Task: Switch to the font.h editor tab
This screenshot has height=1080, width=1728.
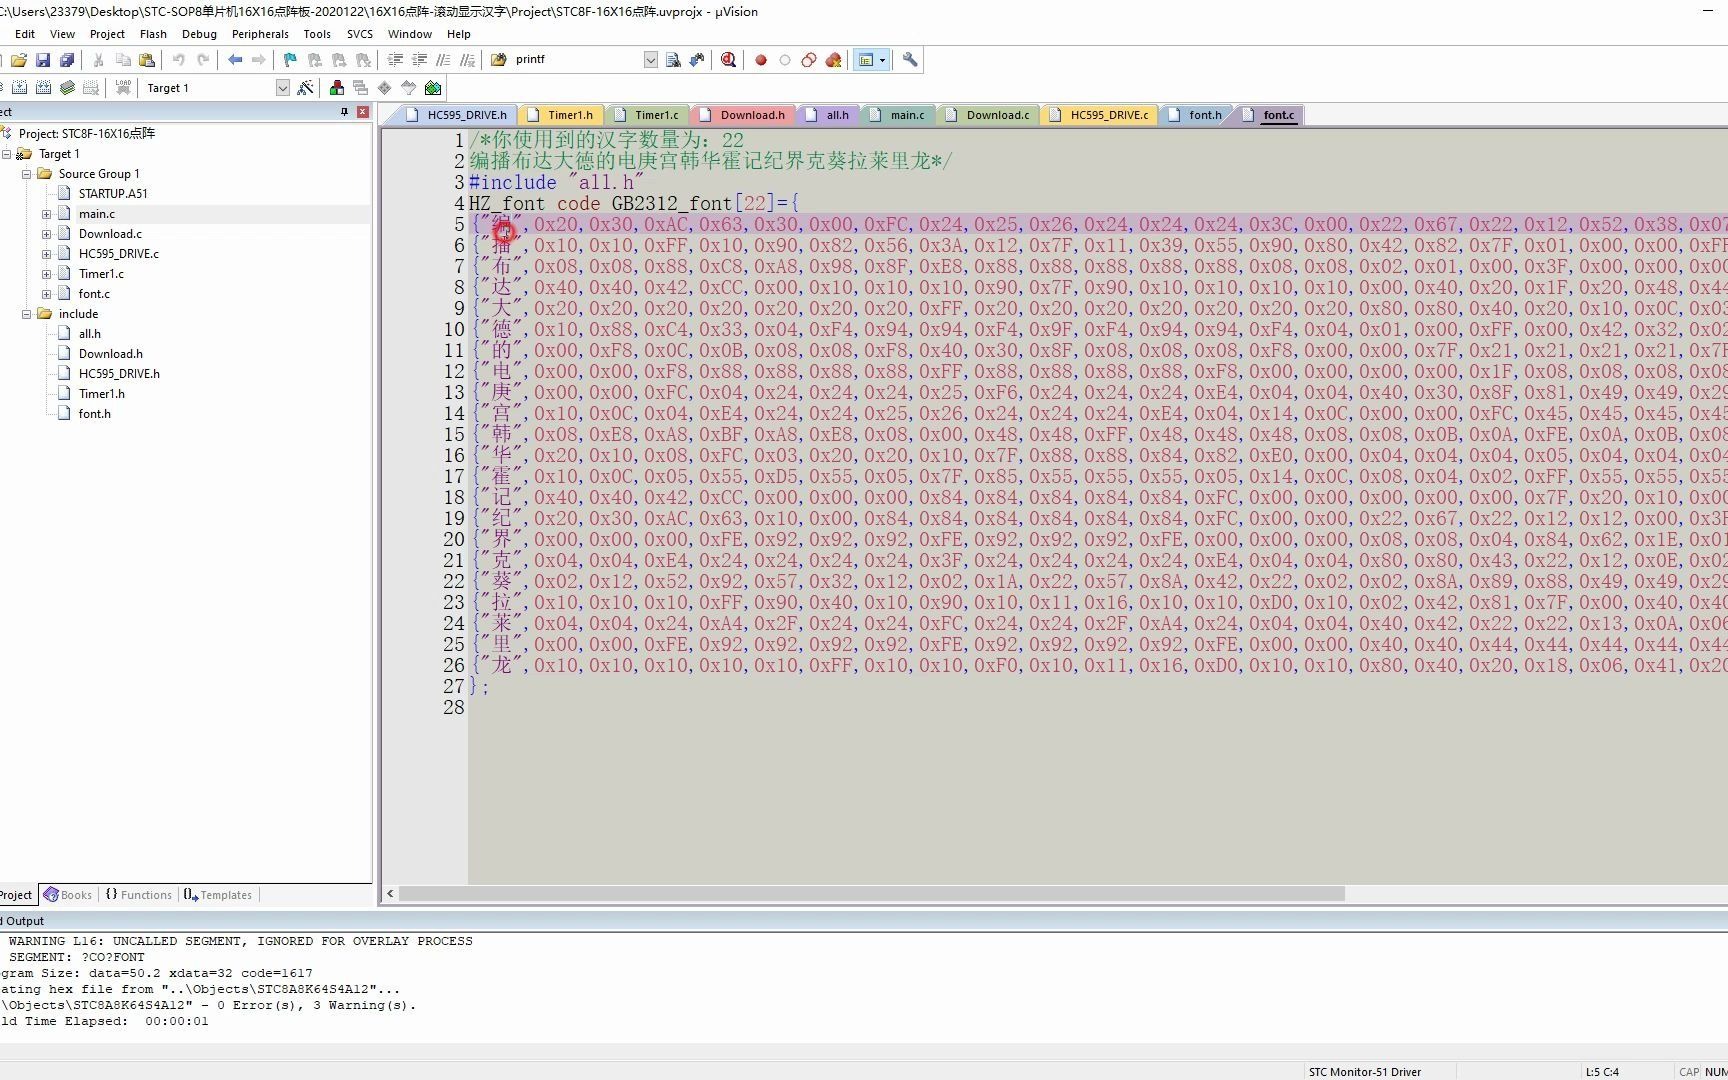Action: 1195,115
